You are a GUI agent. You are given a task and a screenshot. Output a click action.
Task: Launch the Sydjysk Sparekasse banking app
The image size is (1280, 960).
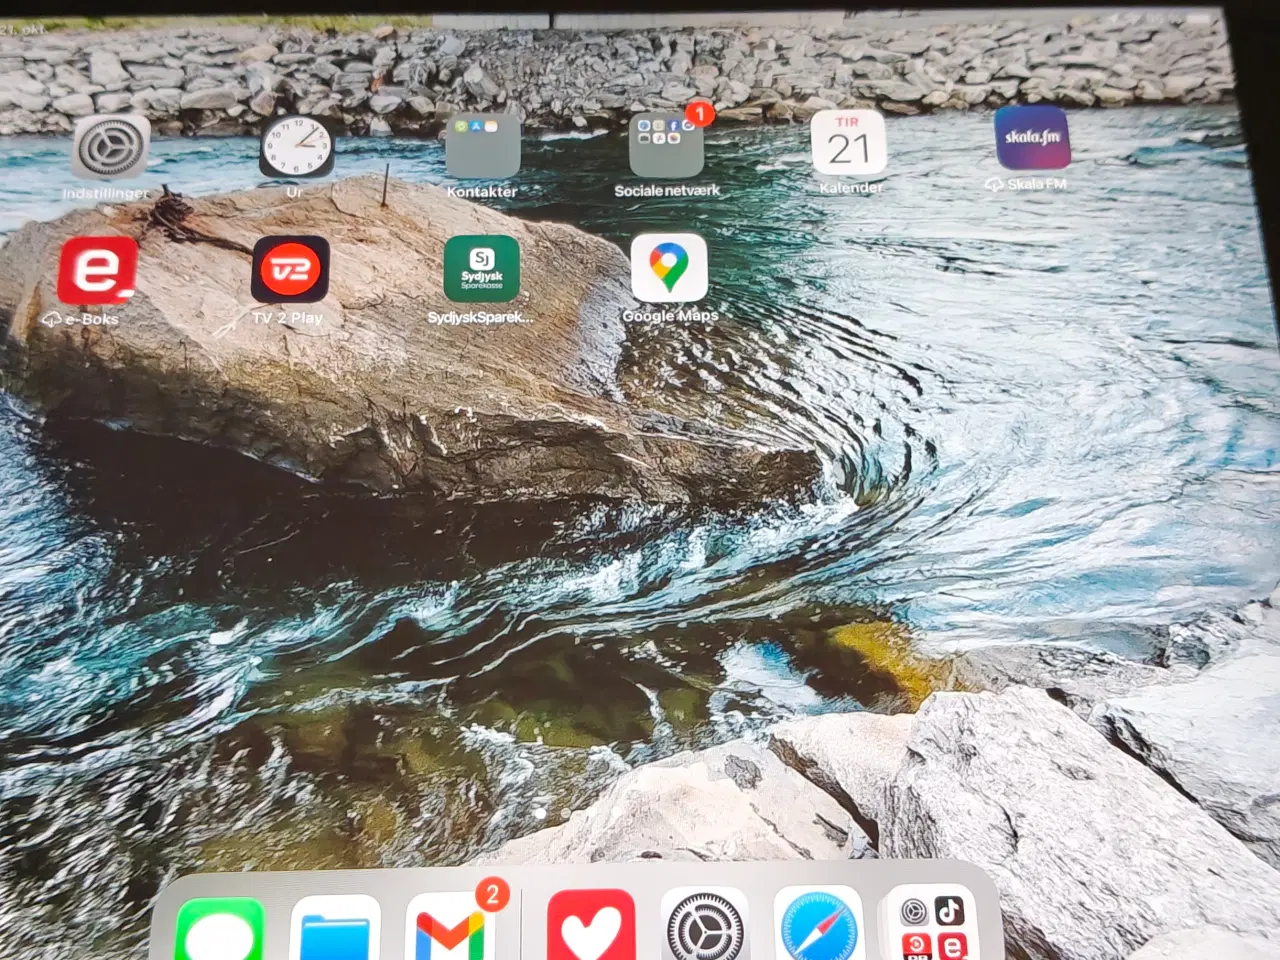click(482, 269)
